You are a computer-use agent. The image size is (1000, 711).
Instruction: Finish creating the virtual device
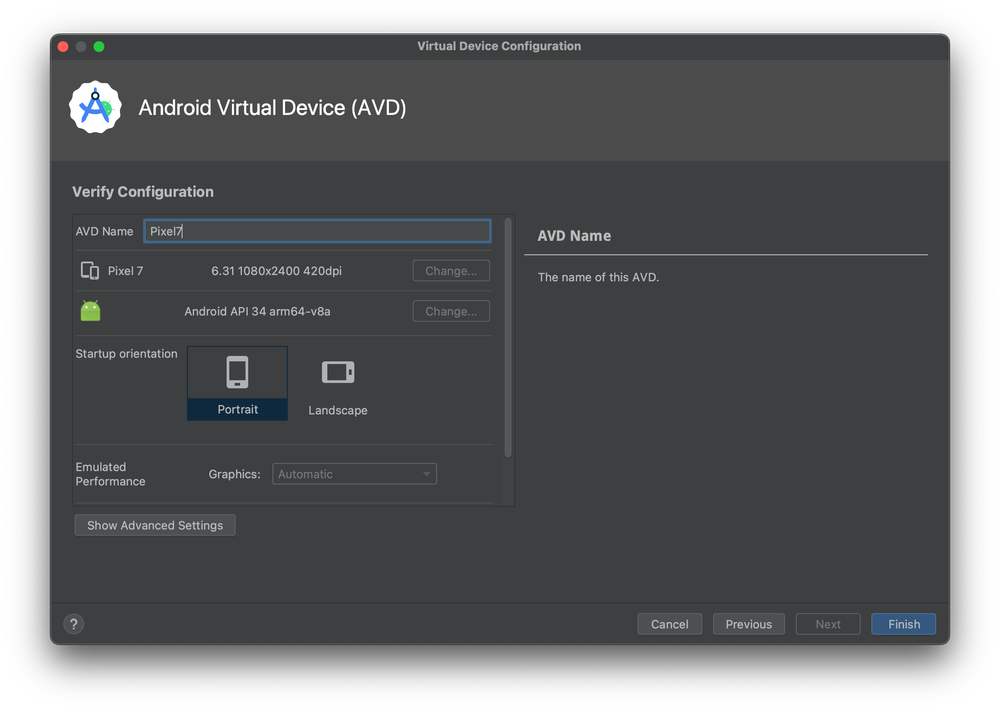[903, 623]
